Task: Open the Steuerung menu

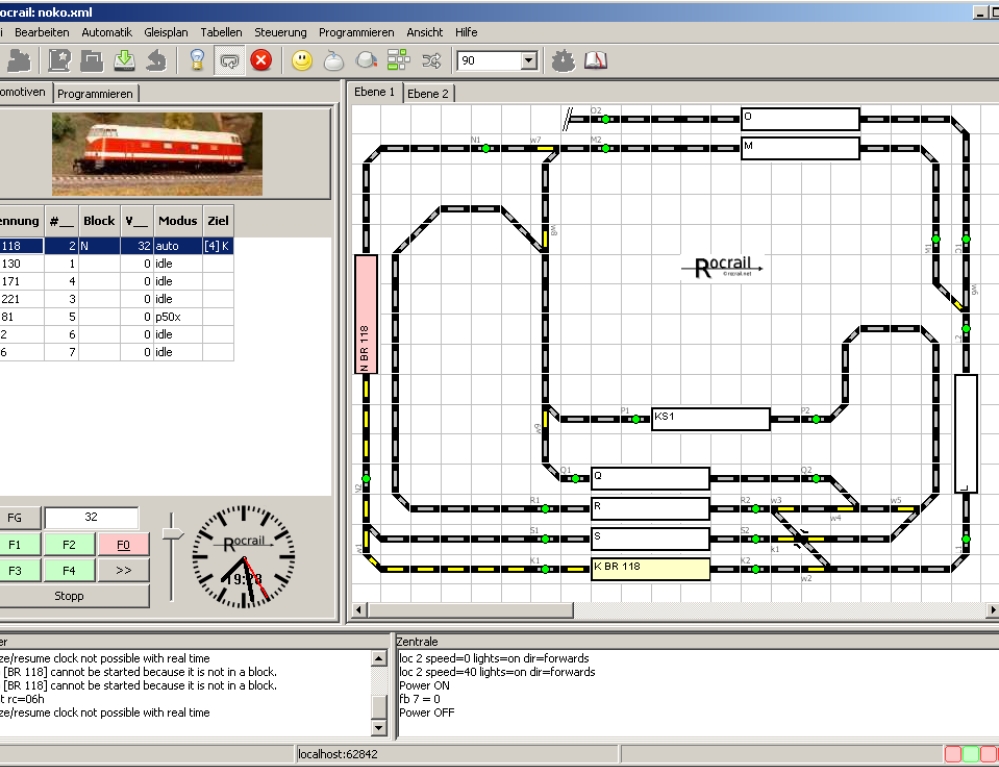Action: coord(280,32)
